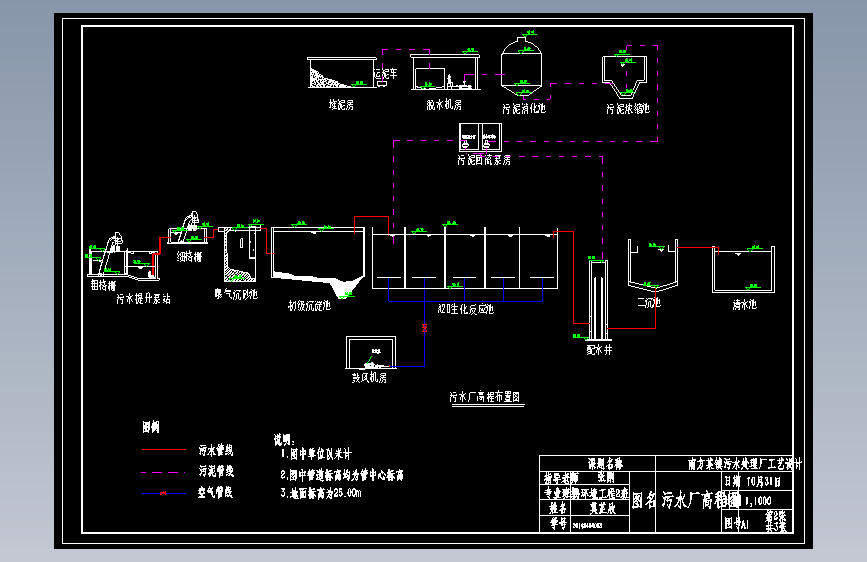Select the 曝气沉砂池 label

pos(236,294)
